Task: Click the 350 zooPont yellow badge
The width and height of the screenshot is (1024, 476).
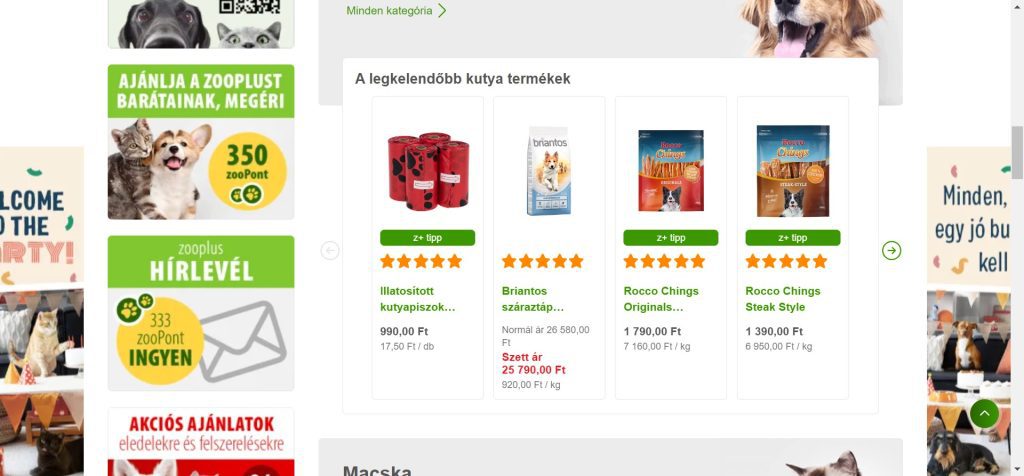Action: 247,171
